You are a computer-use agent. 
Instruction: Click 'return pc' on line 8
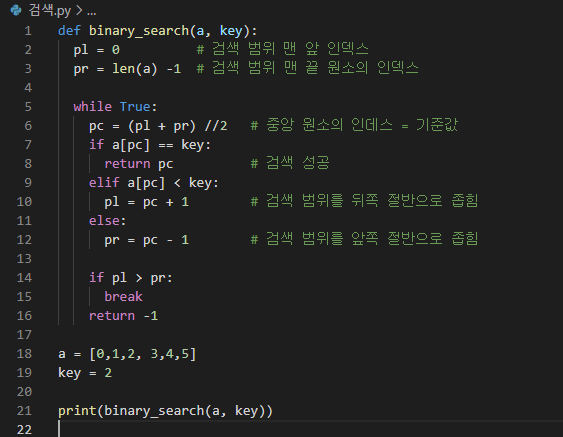[139, 164]
